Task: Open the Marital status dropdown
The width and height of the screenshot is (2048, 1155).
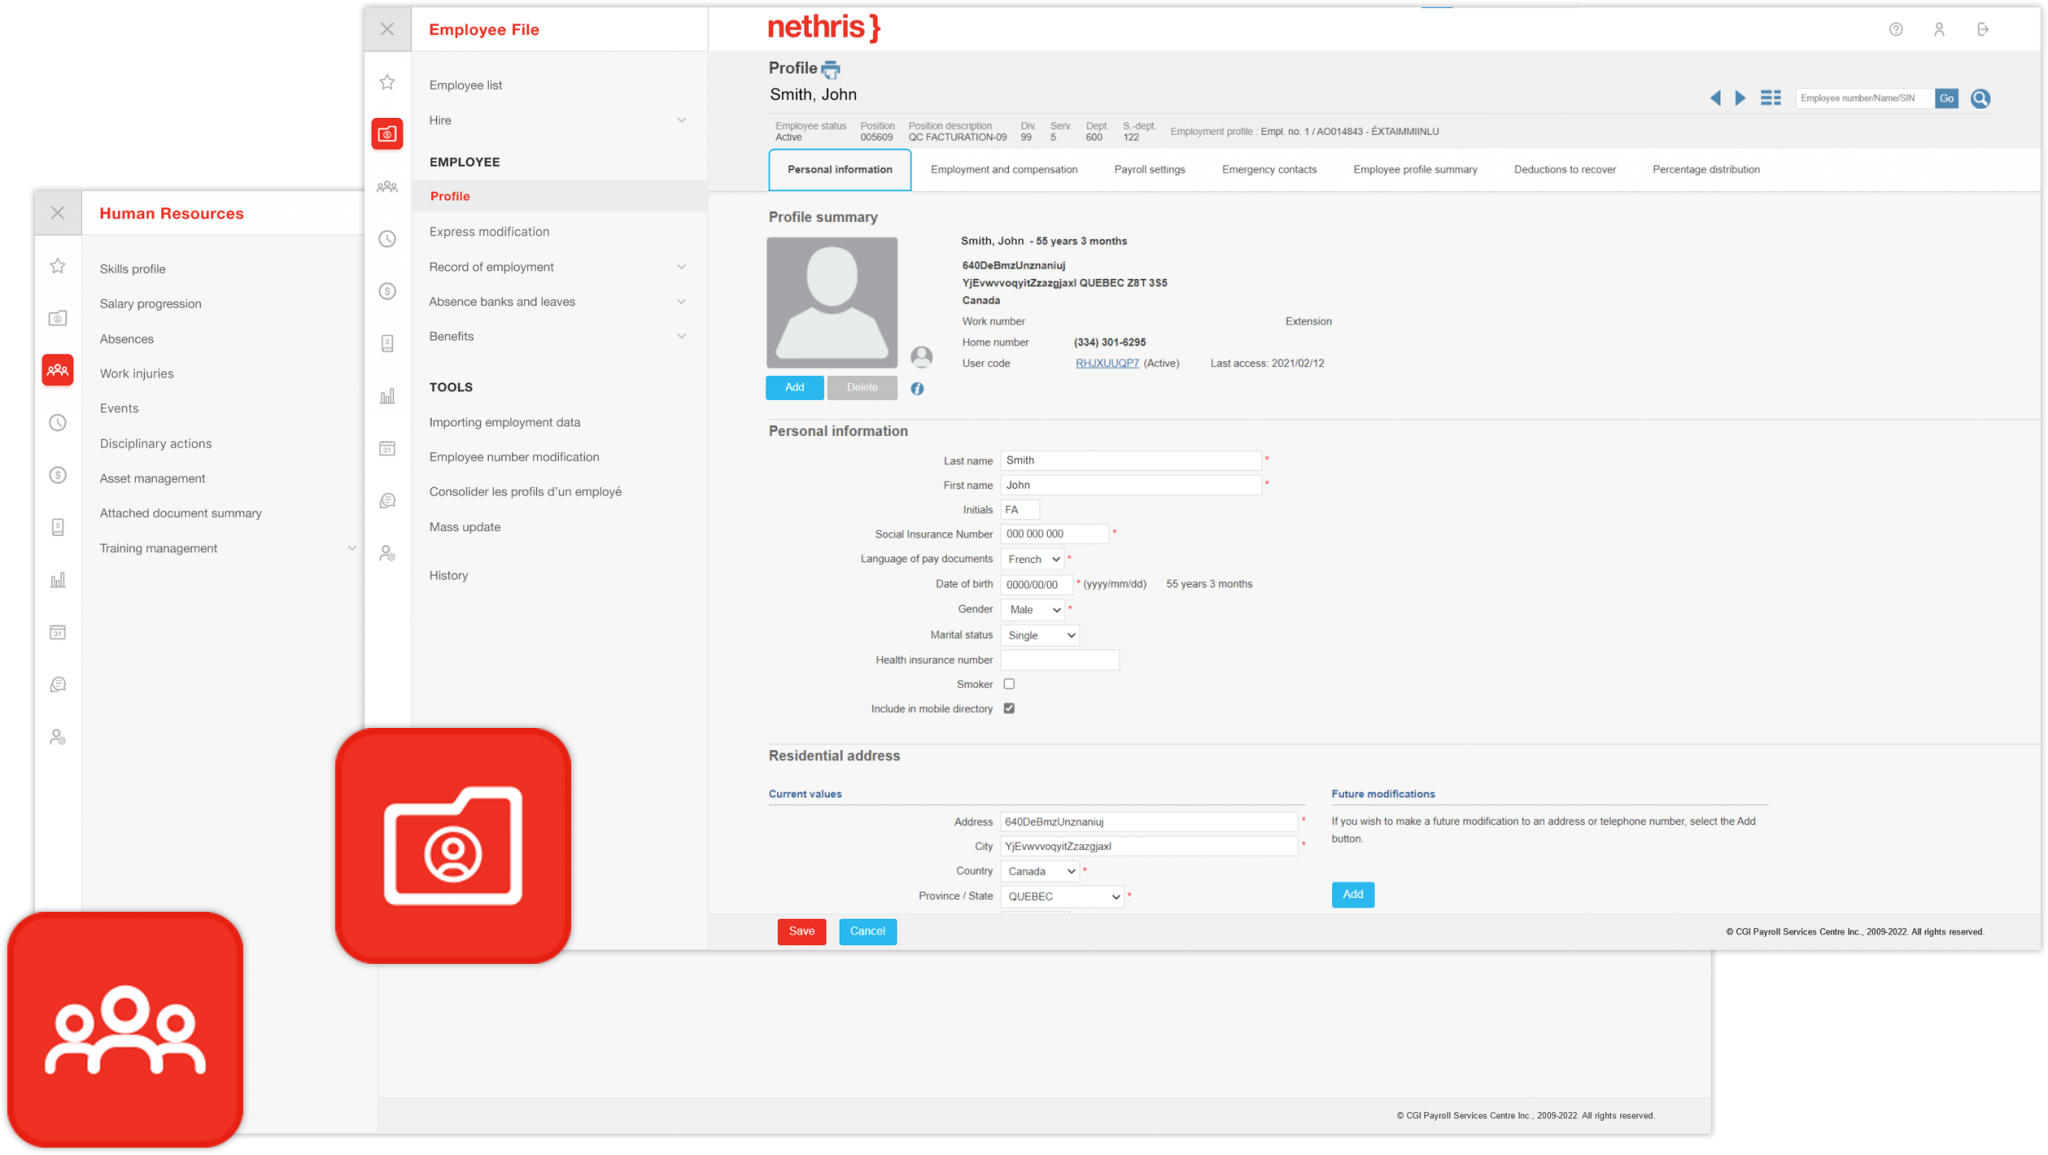Action: 1040,635
